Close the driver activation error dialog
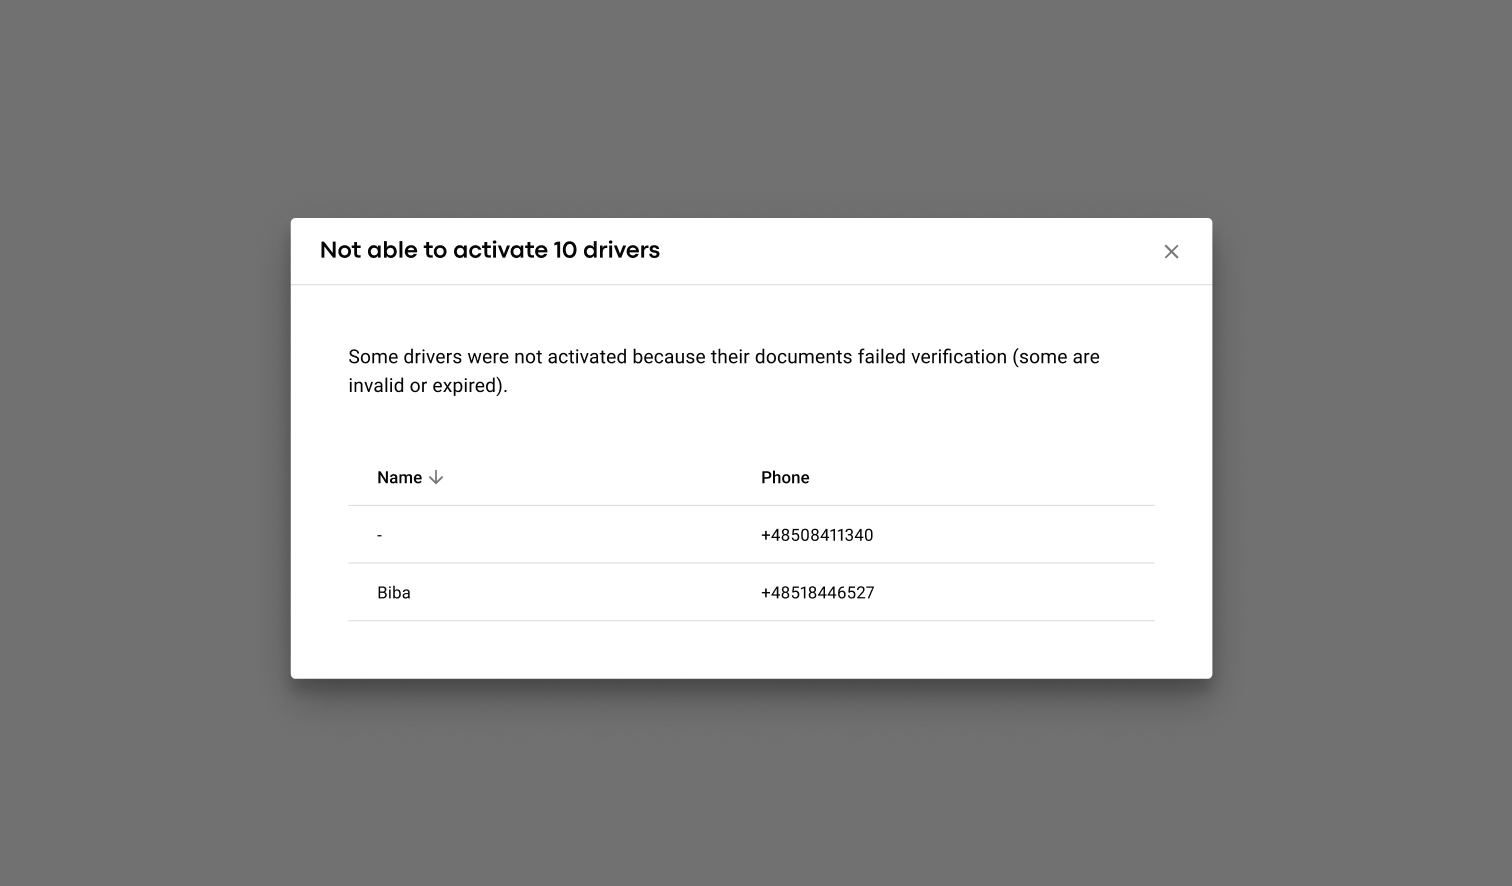Screen dimensions: 1512x886 [1171, 252]
